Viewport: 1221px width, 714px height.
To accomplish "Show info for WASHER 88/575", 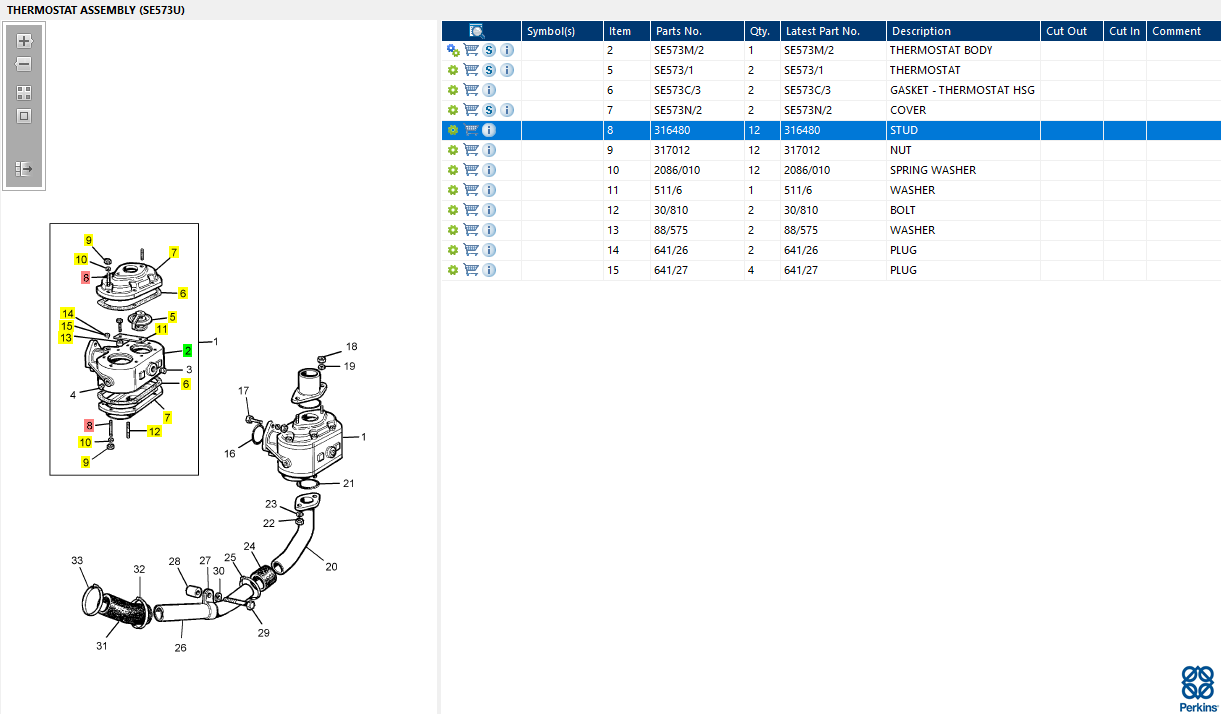I will tap(489, 230).
